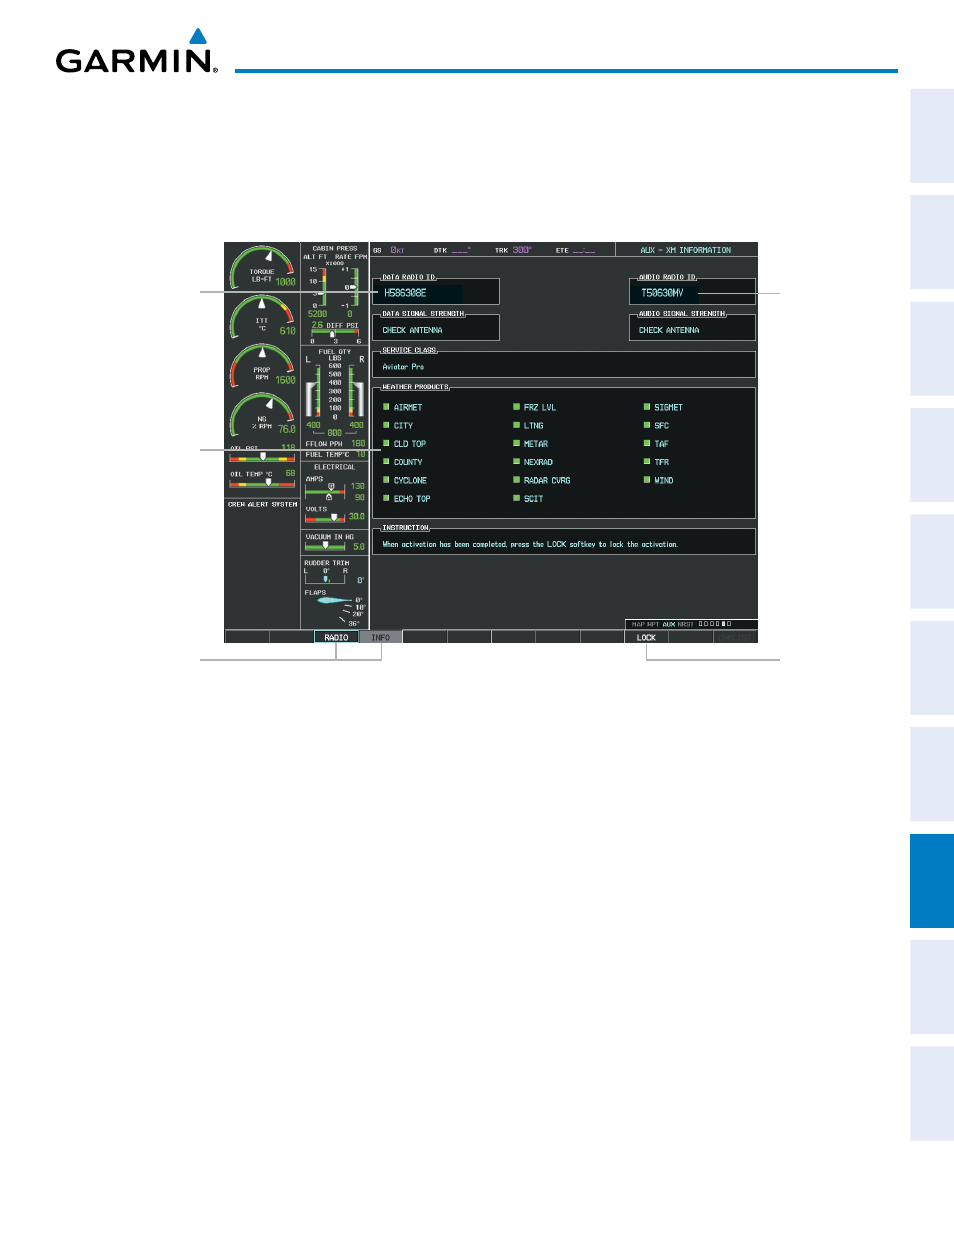This screenshot has width=954, height=1235.
Task: Click the DIFF PSI bar indicator
Action: (335, 333)
